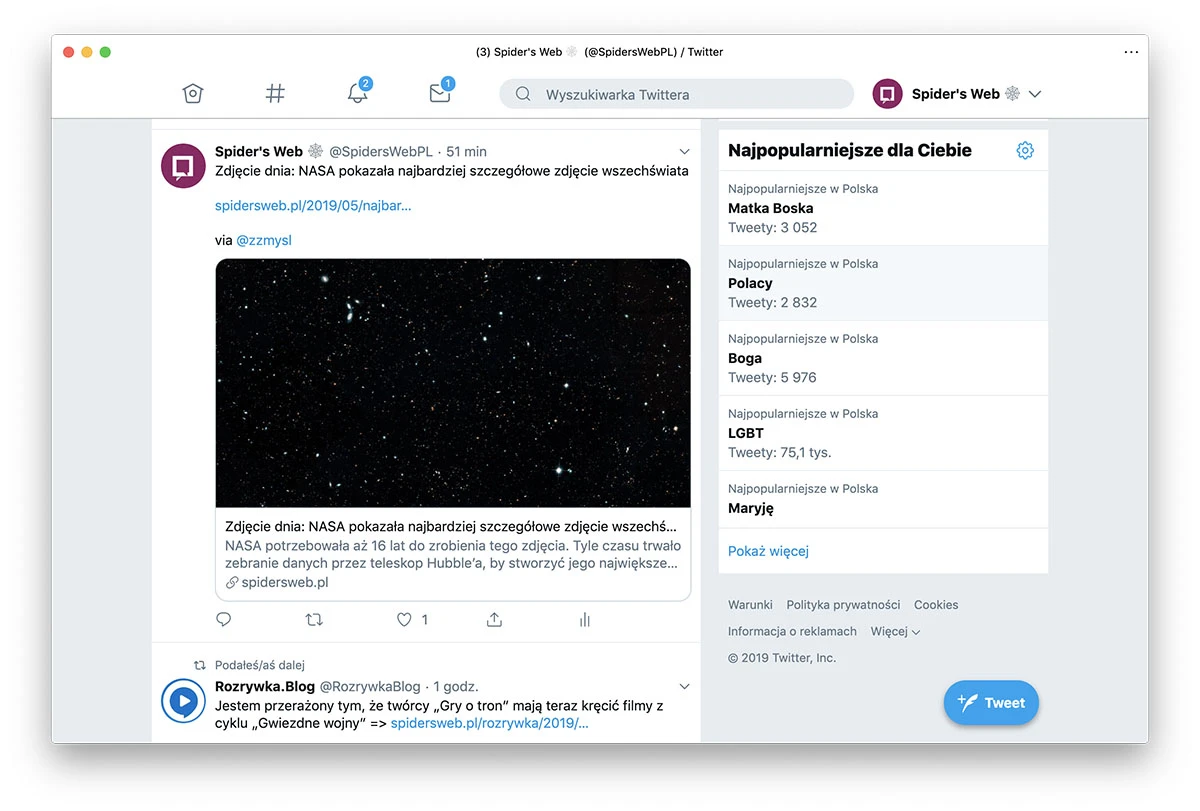Open Rozrywka.Blog avatar
The width and height of the screenshot is (1200, 811).
(183, 701)
